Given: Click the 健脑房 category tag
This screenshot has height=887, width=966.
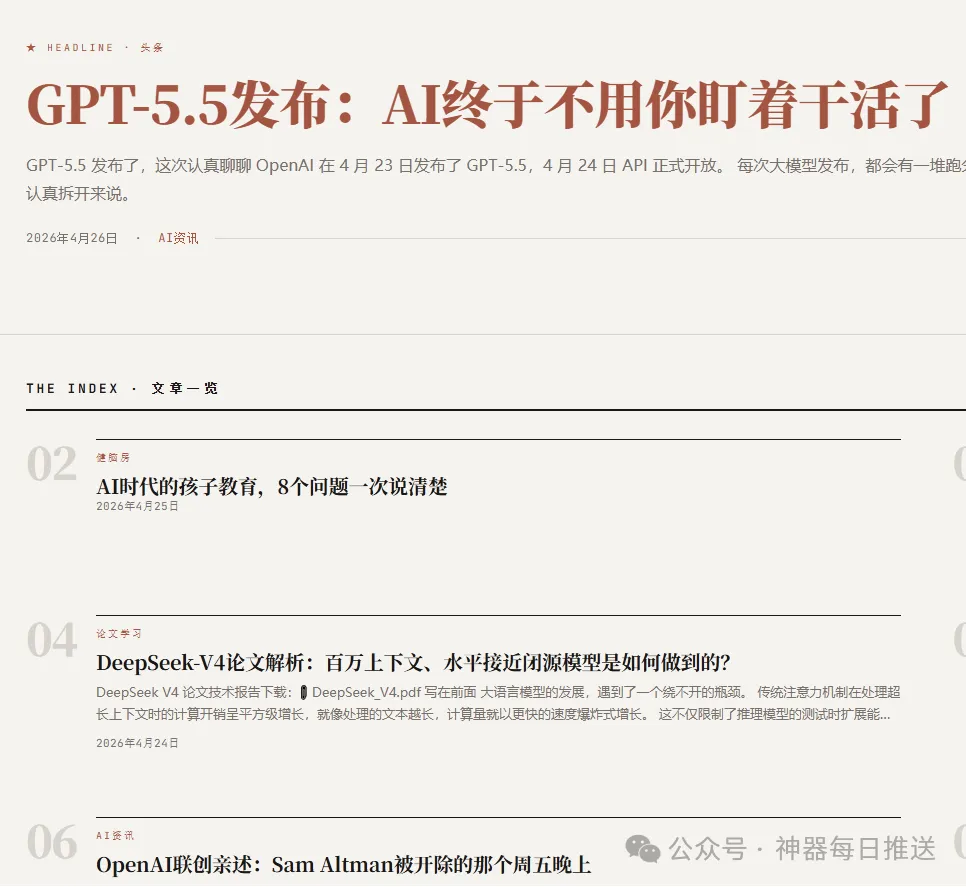Looking at the screenshot, I should [113, 457].
